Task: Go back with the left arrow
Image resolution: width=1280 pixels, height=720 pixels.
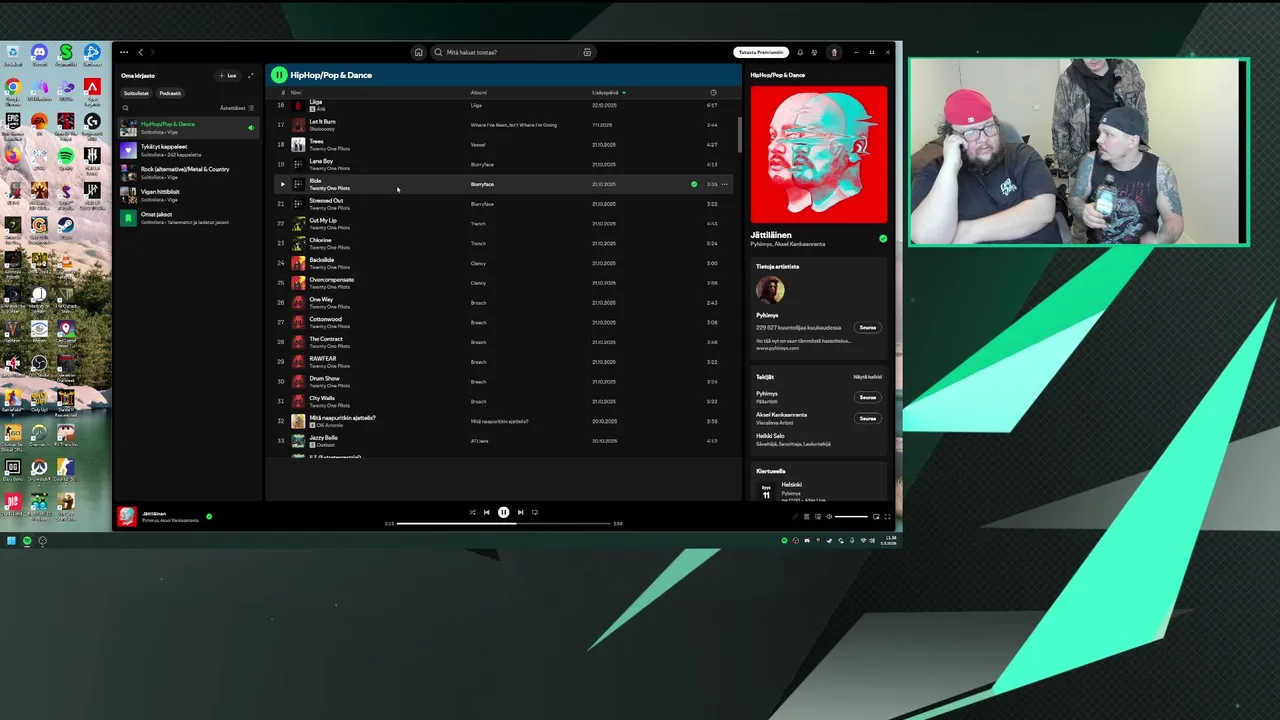Action: point(141,52)
